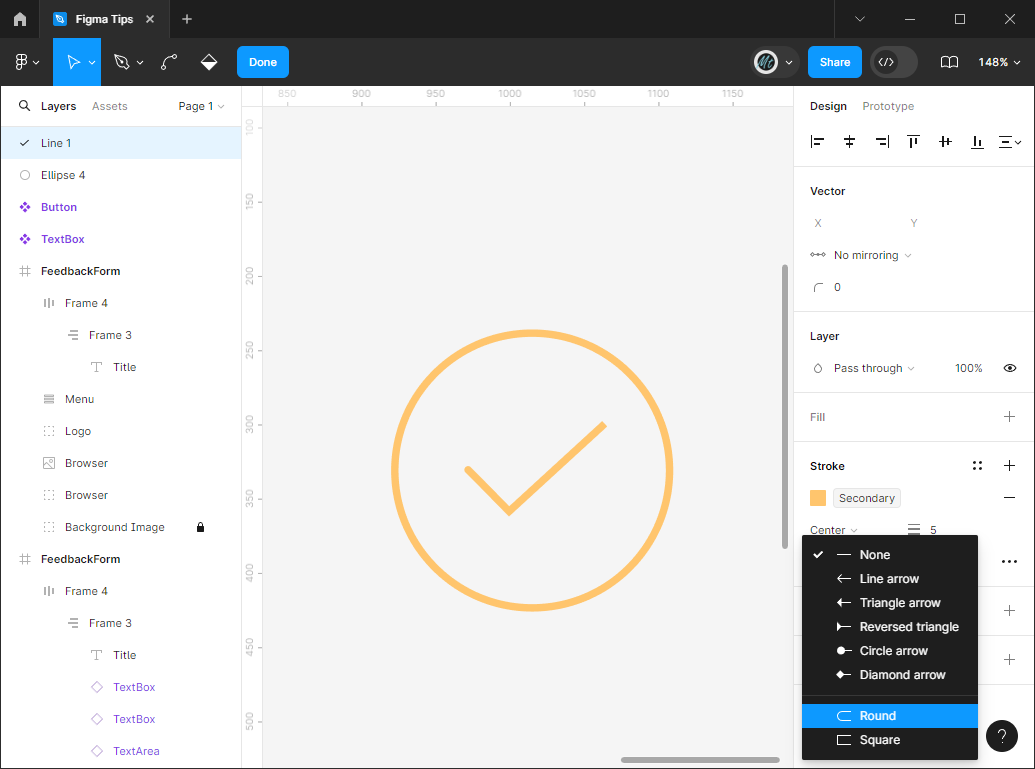Image resolution: width=1035 pixels, height=769 pixels.
Task: Remove the Secondary stroke with minus
Action: click(1009, 498)
